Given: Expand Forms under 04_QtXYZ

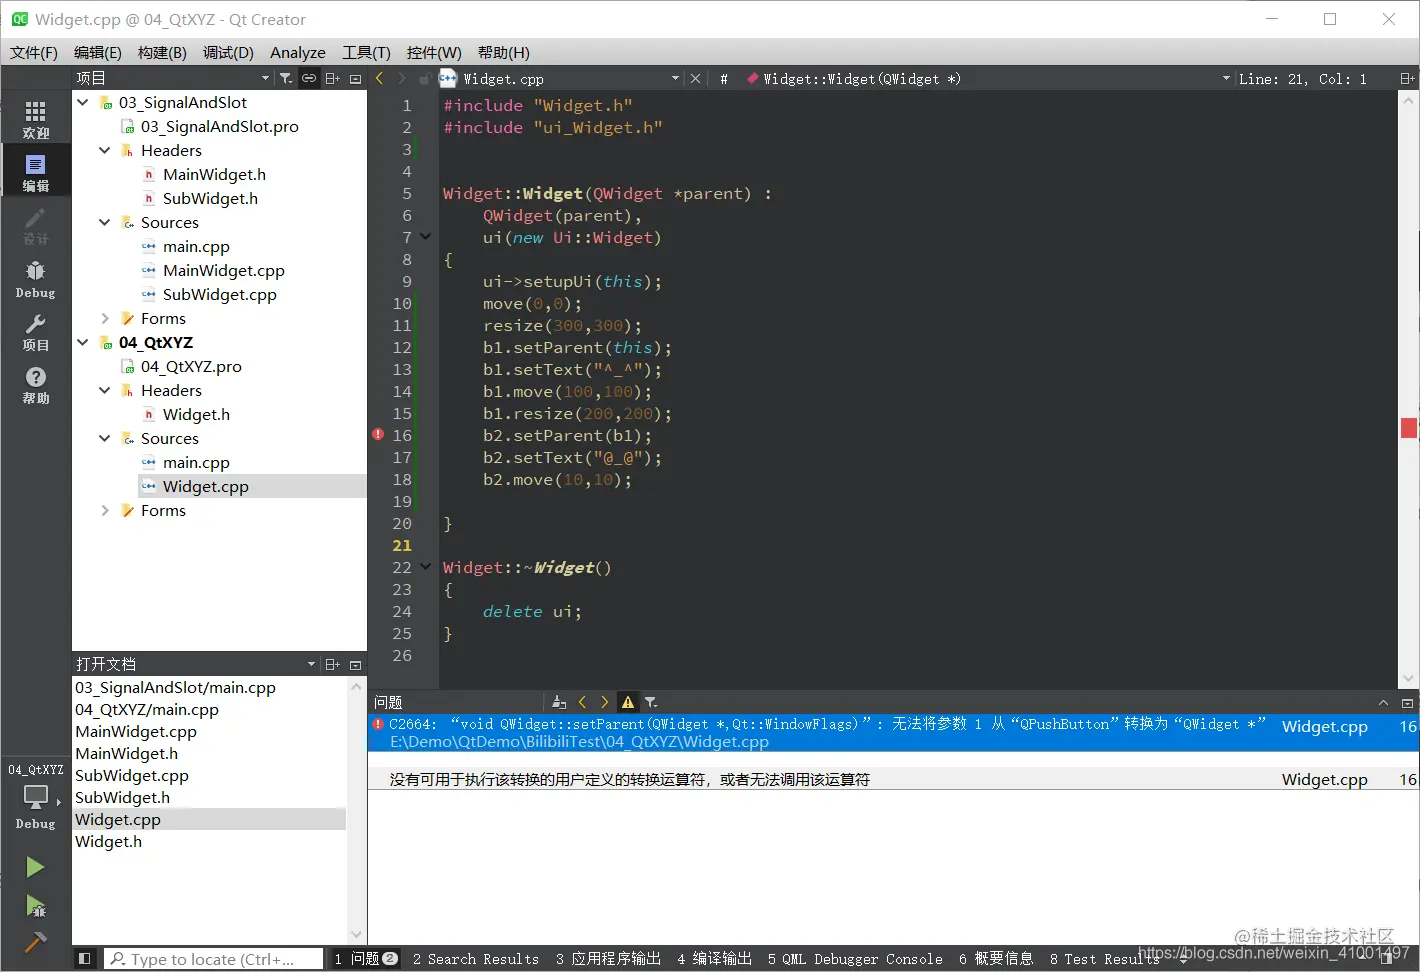Looking at the screenshot, I should click(105, 510).
